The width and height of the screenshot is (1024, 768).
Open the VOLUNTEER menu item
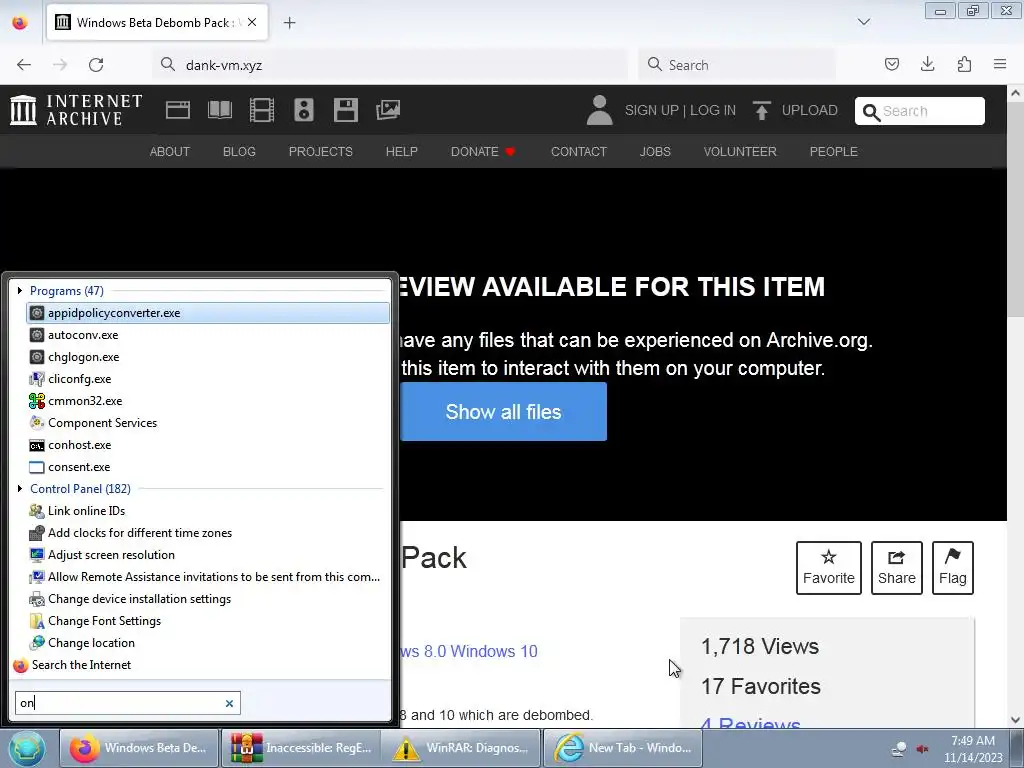pos(740,152)
